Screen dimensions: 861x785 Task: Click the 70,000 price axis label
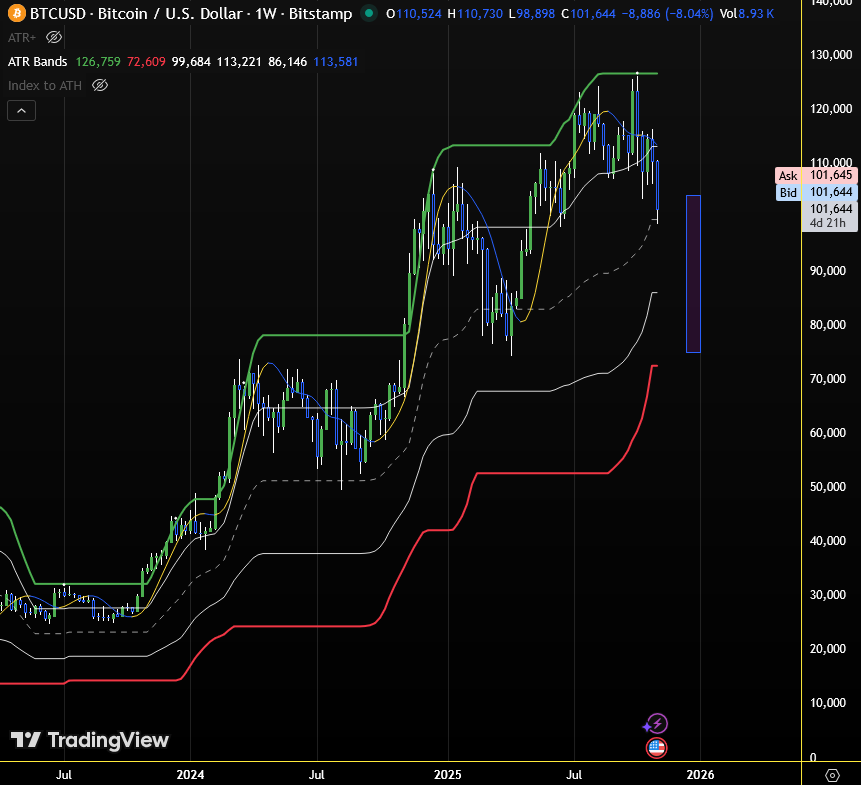(x=828, y=378)
